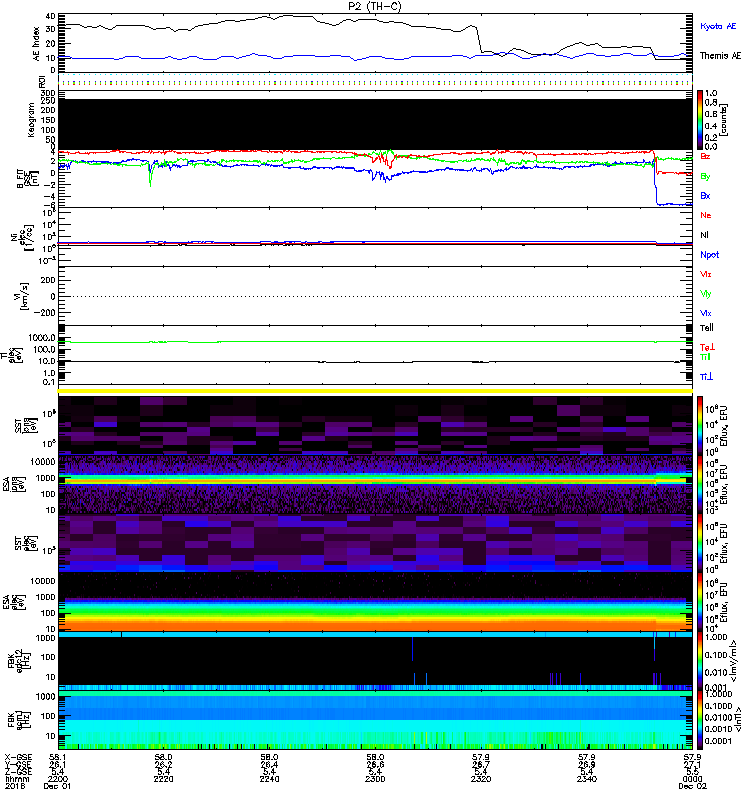Click the keogram counts color bar

click(701, 120)
